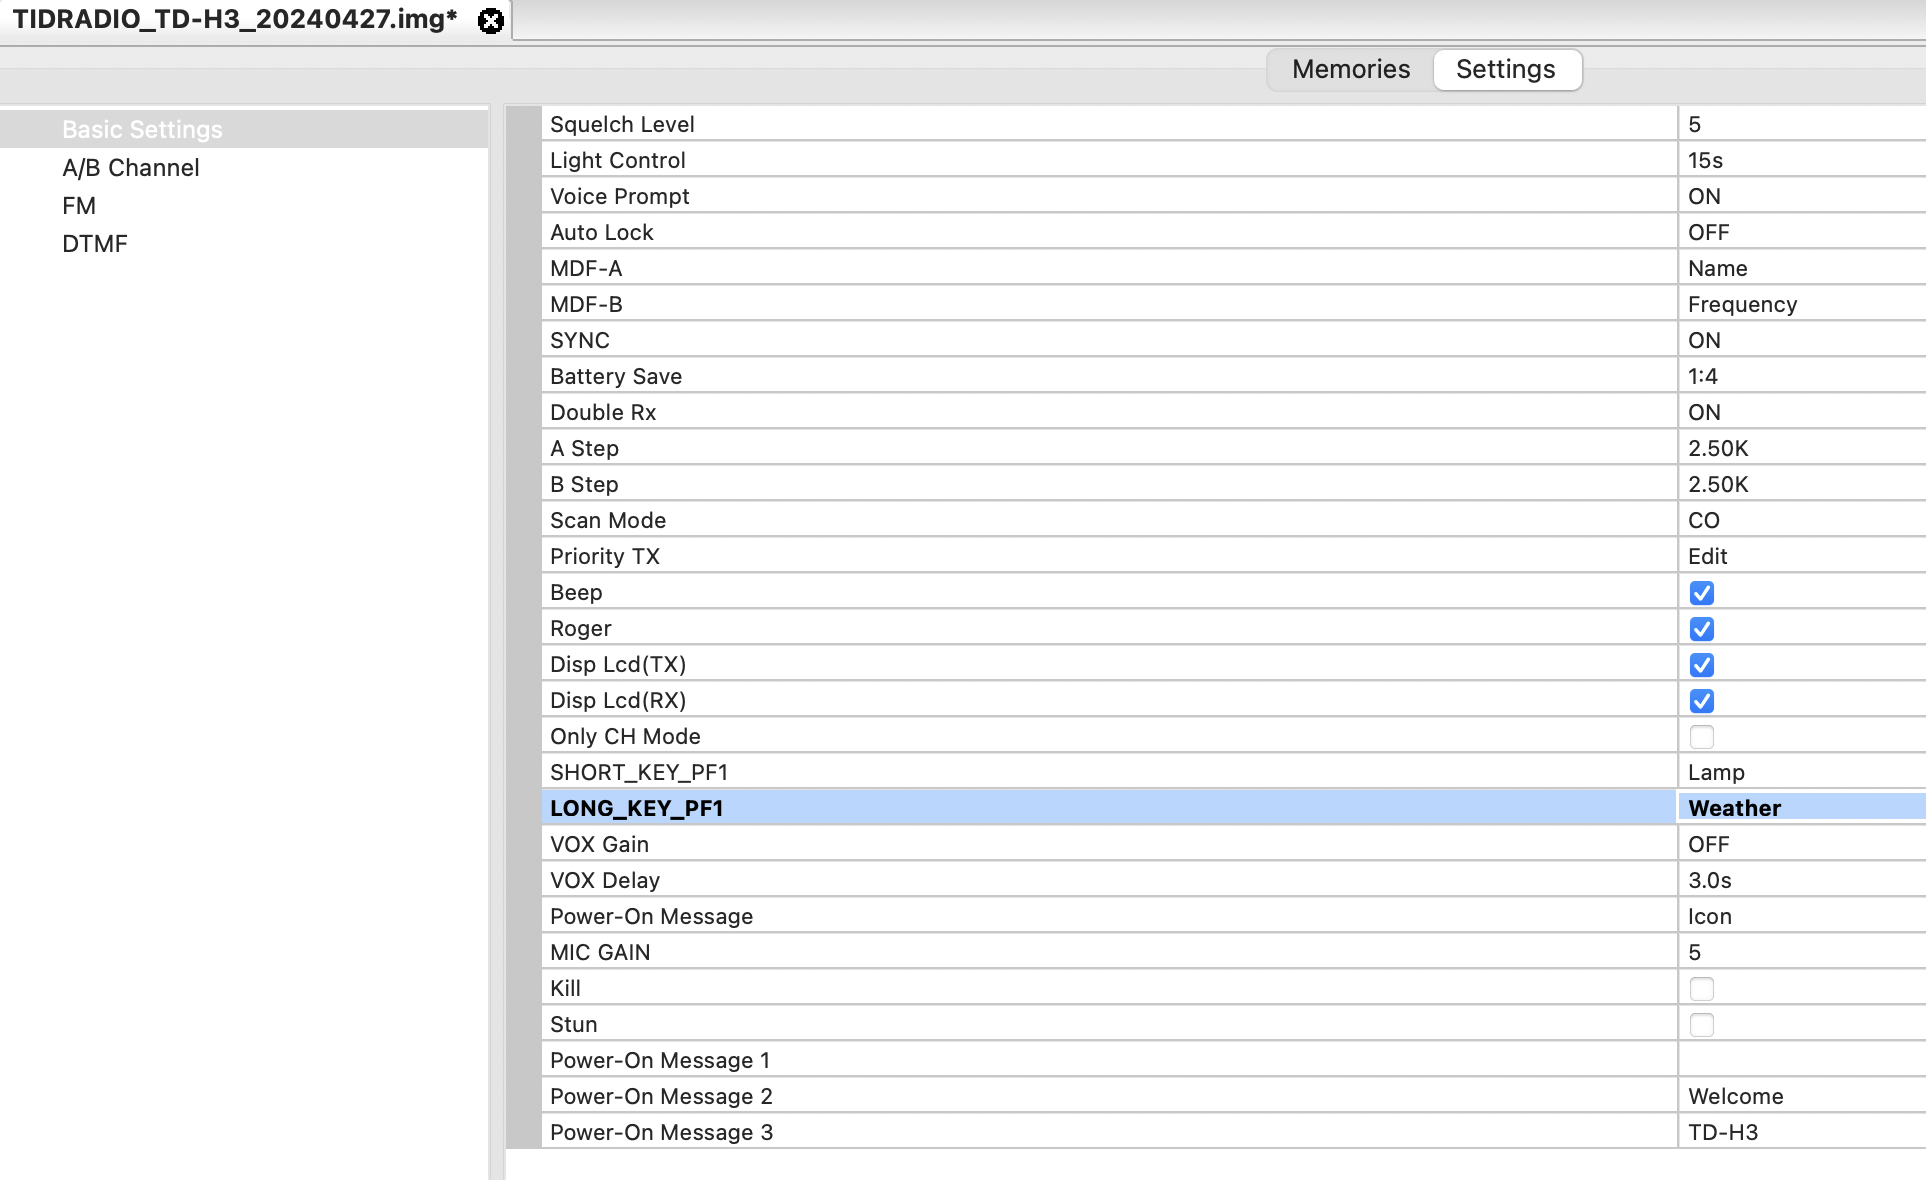Select FM in the settings sidebar
Image resolution: width=1926 pixels, height=1180 pixels.
pos(79,206)
